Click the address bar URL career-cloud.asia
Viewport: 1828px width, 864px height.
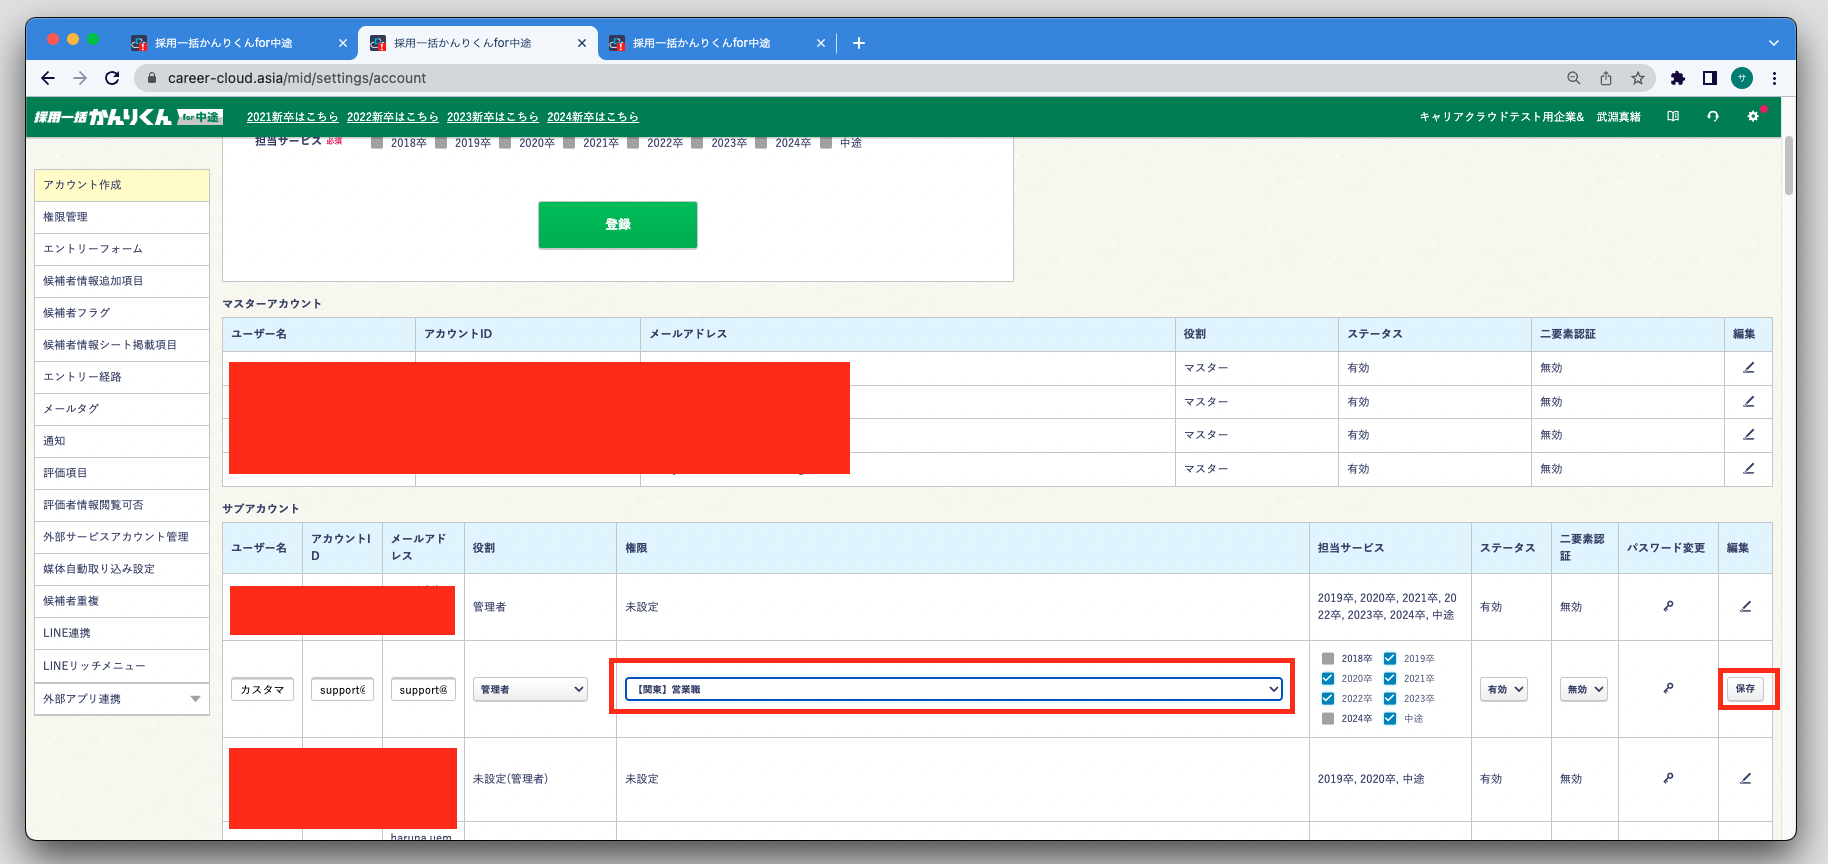[297, 78]
